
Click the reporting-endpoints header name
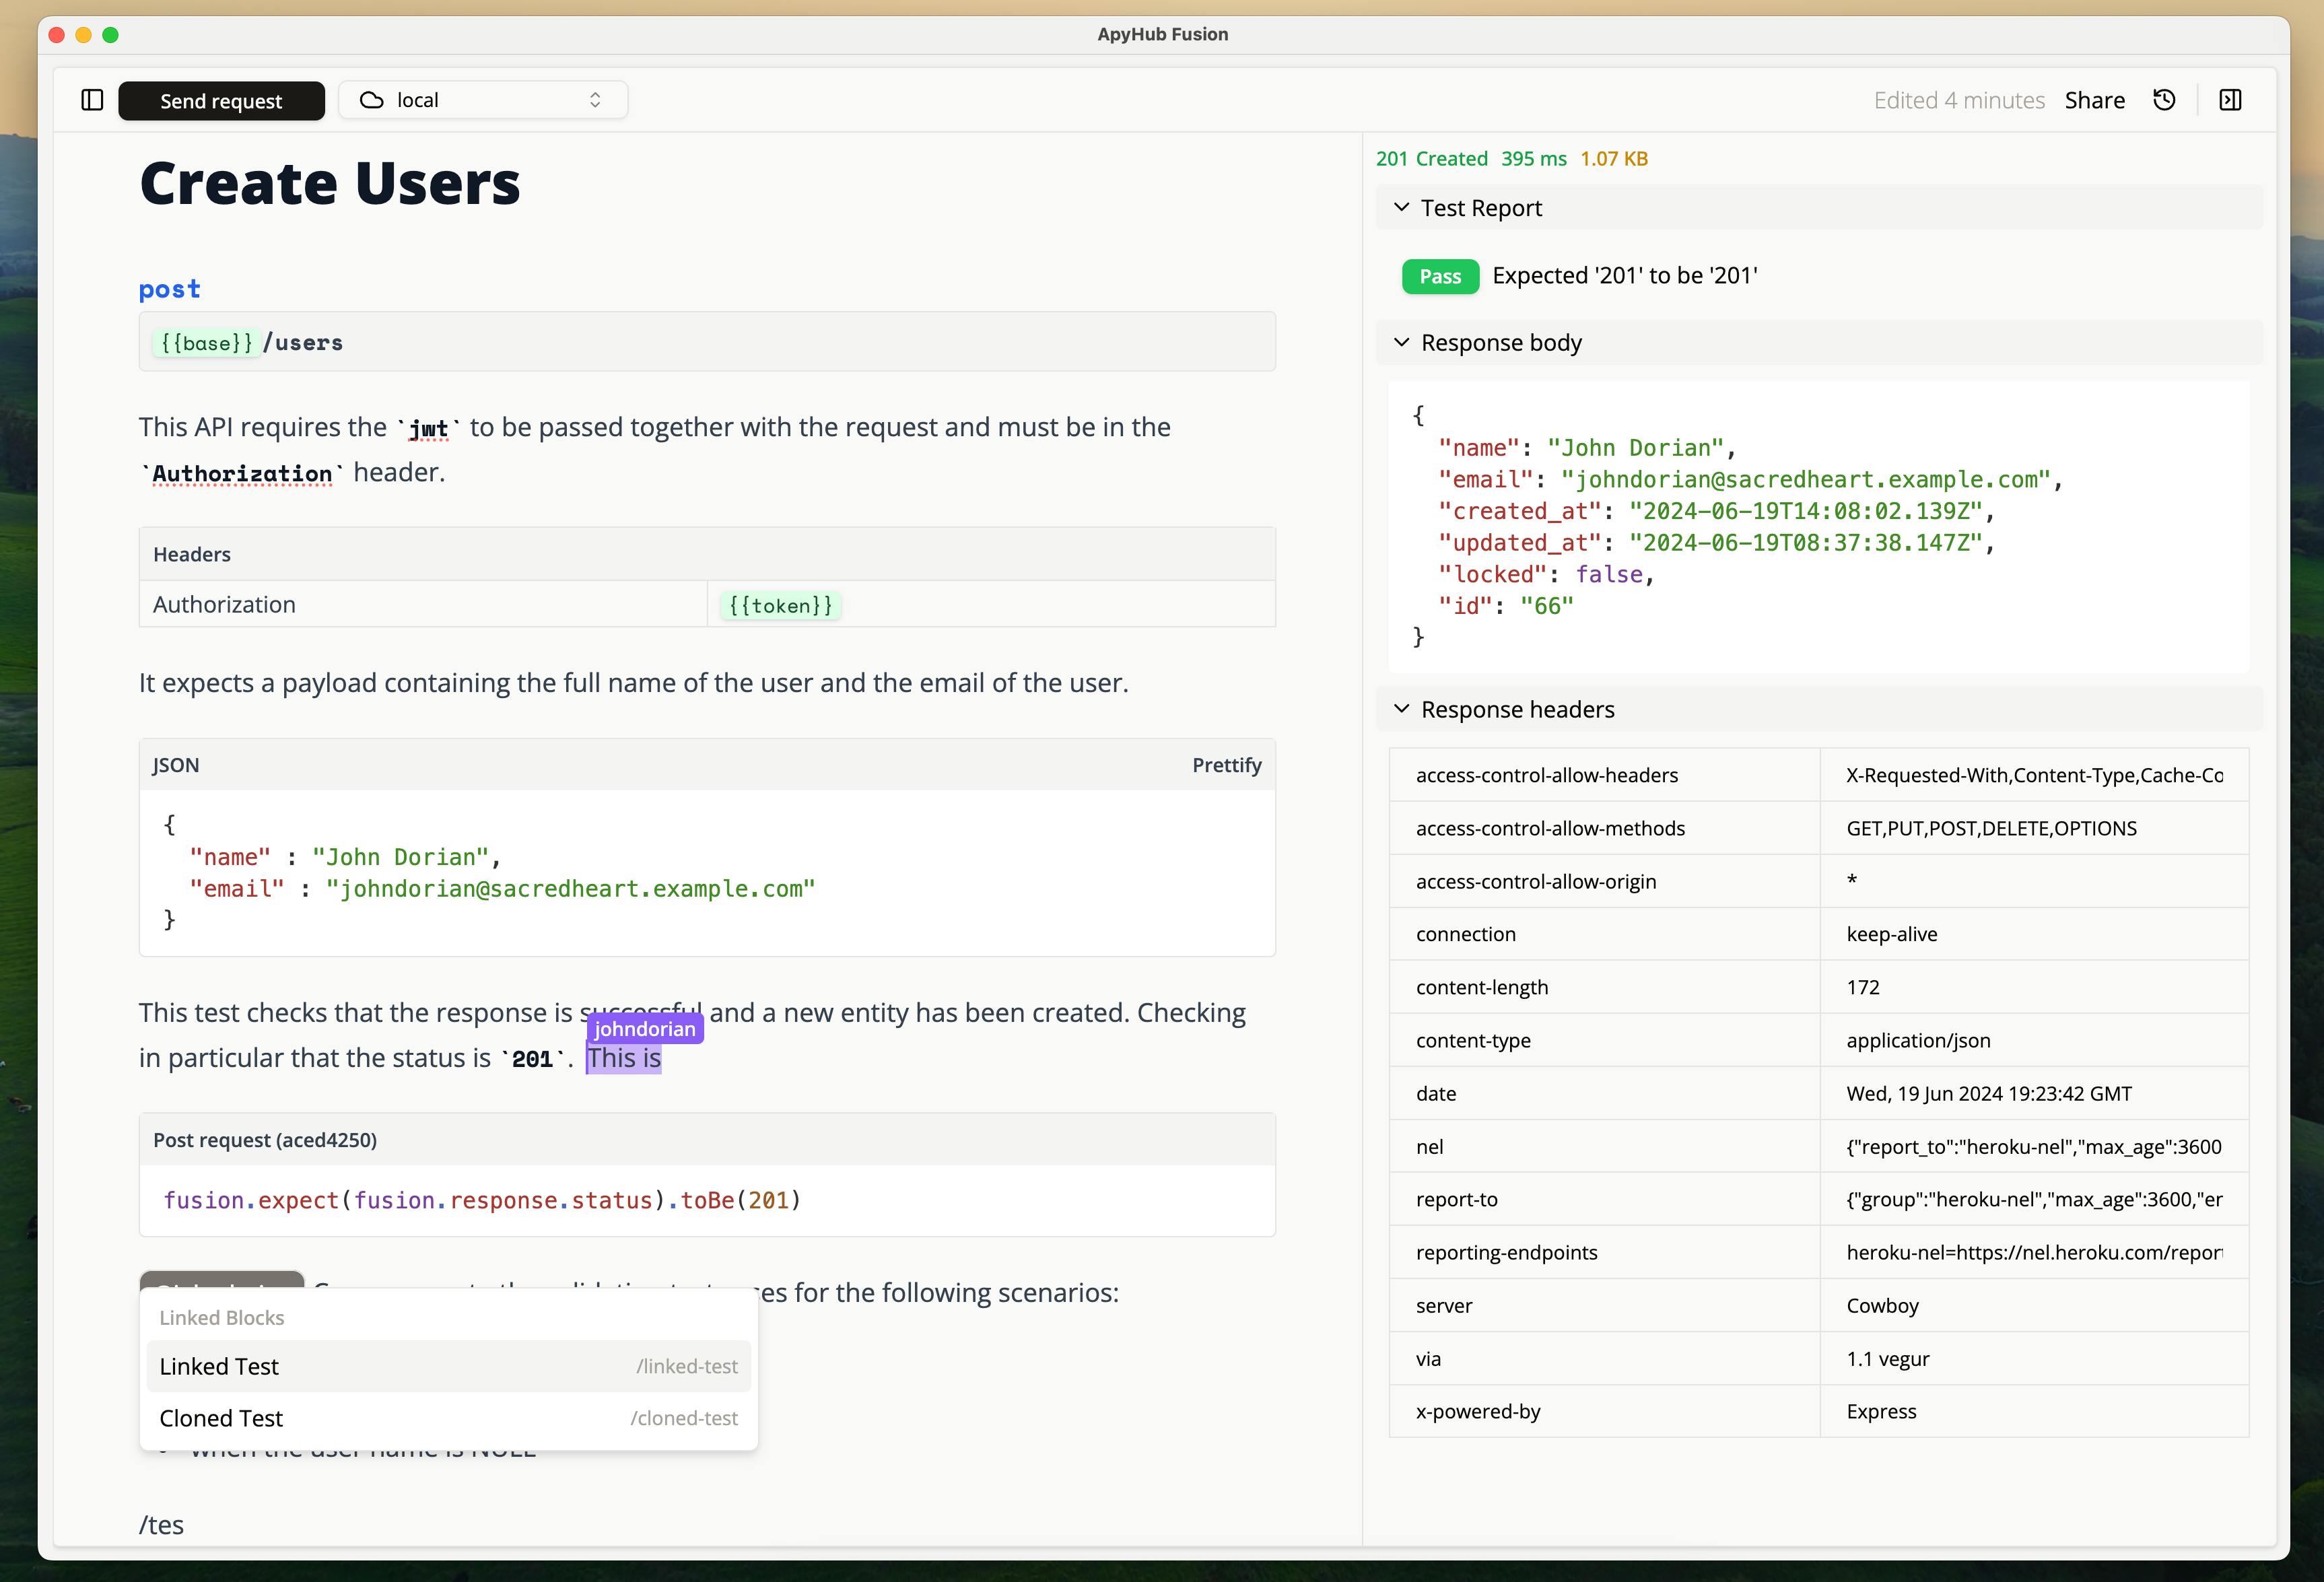pyautogui.click(x=1507, y=1252)
